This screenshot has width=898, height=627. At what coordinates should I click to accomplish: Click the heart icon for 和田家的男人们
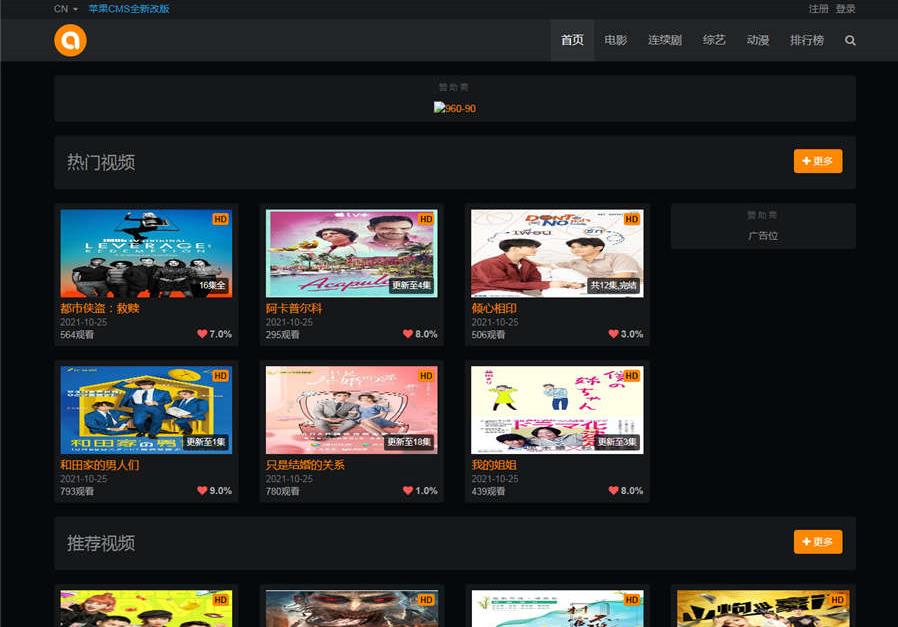pos(202,491)
